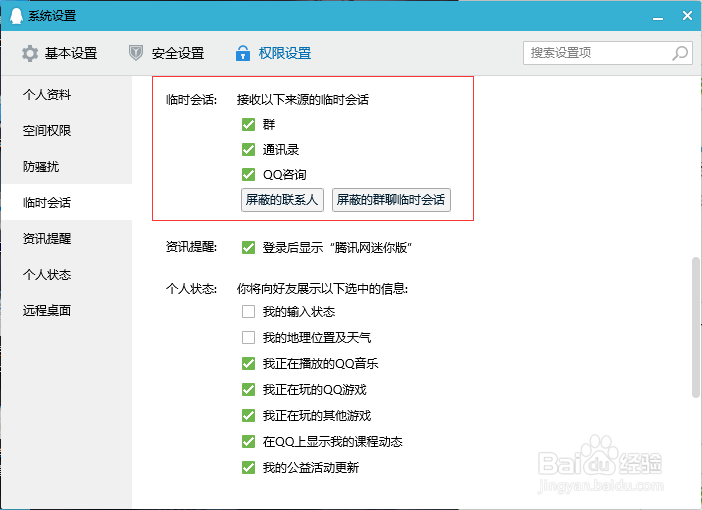The width and height of the screenshot is (702, 510).
Task: Go to 空间权限 in the sidebar
Action: click(66, 130)
